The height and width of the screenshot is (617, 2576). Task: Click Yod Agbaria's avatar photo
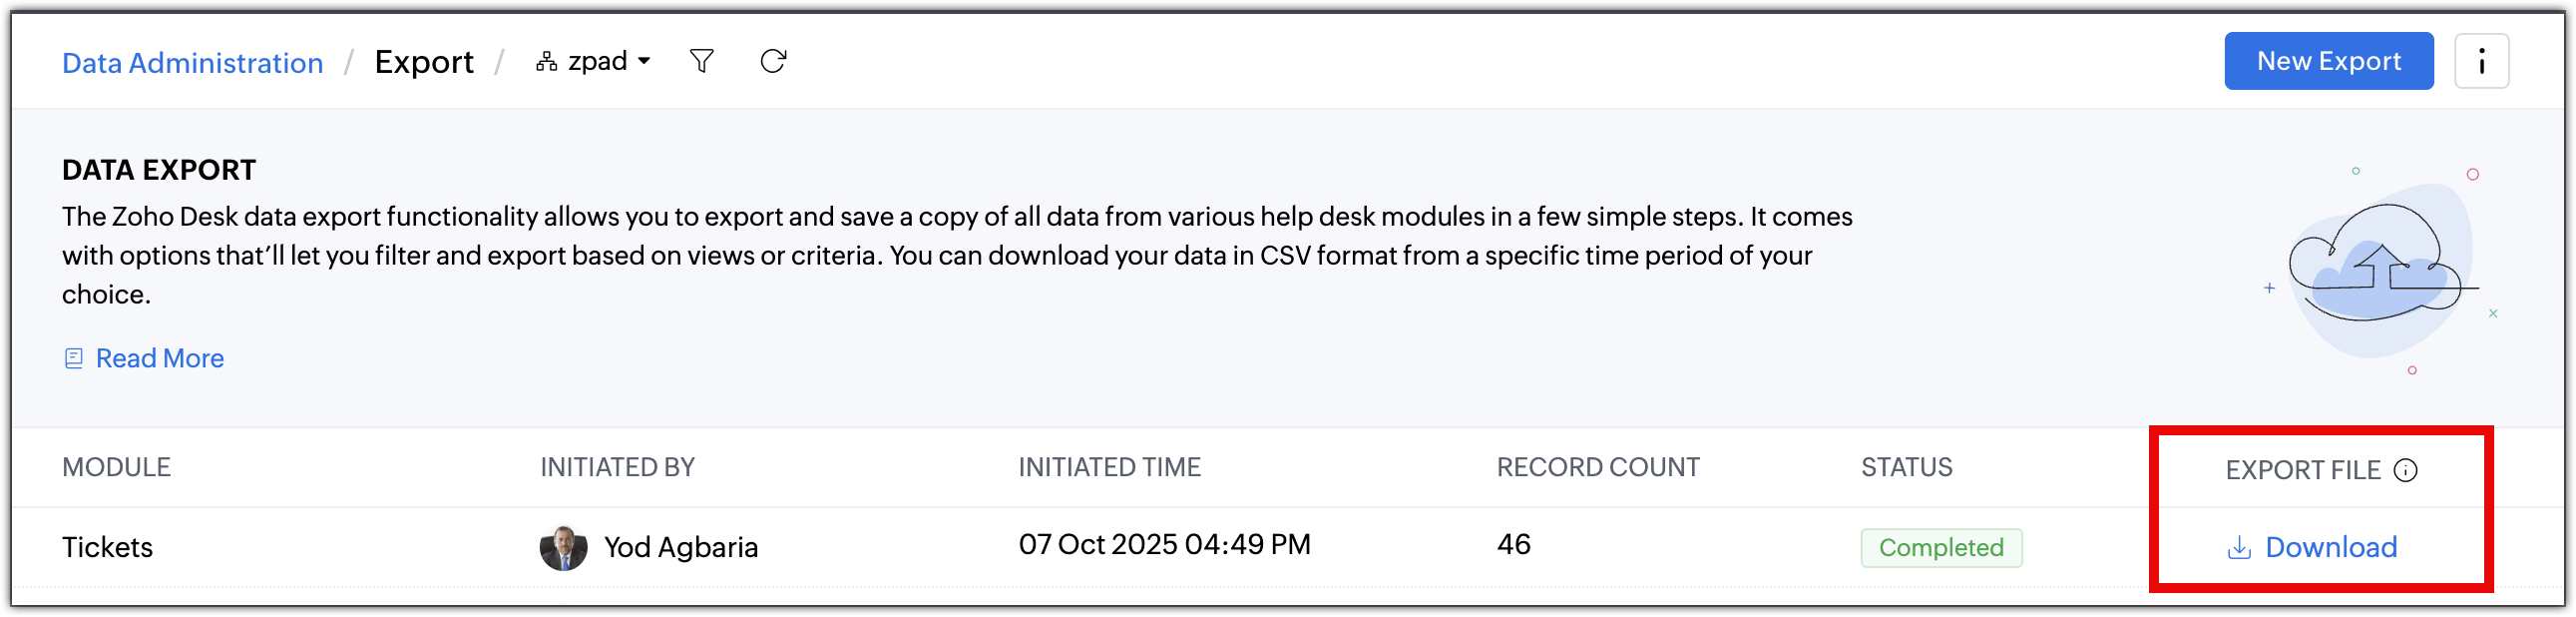(563, 548)
